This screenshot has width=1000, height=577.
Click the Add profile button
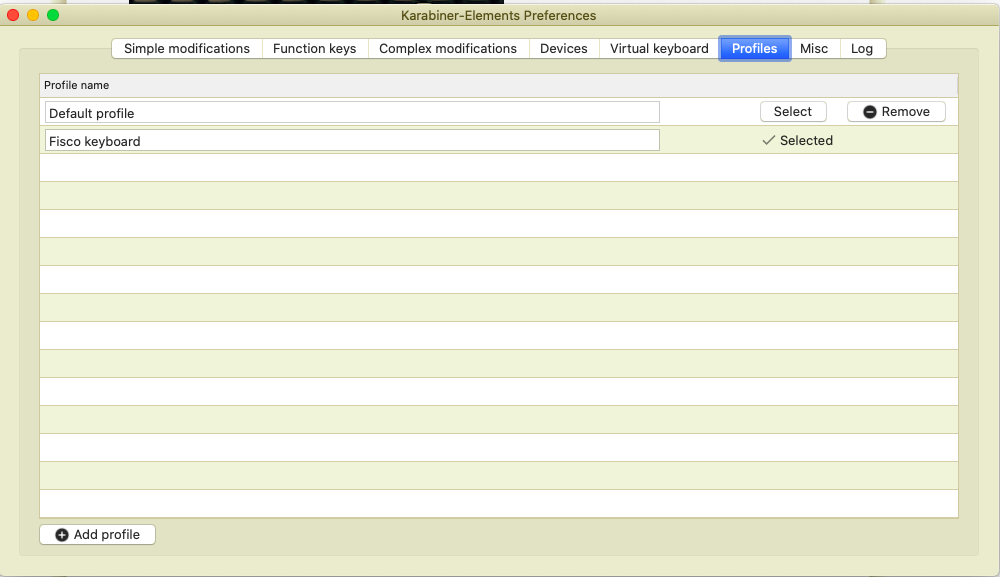(x=98, y=534)
